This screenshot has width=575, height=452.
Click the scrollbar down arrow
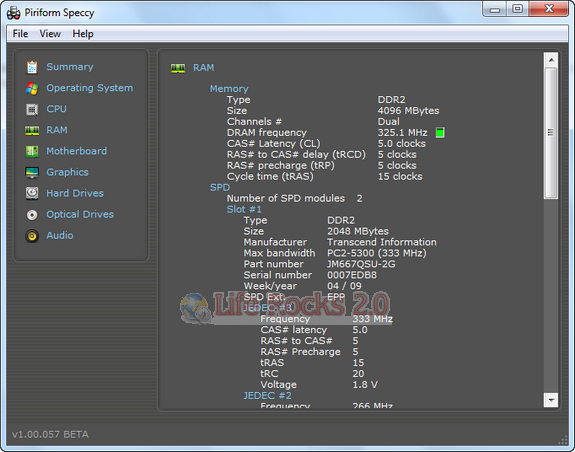[551, 400]
